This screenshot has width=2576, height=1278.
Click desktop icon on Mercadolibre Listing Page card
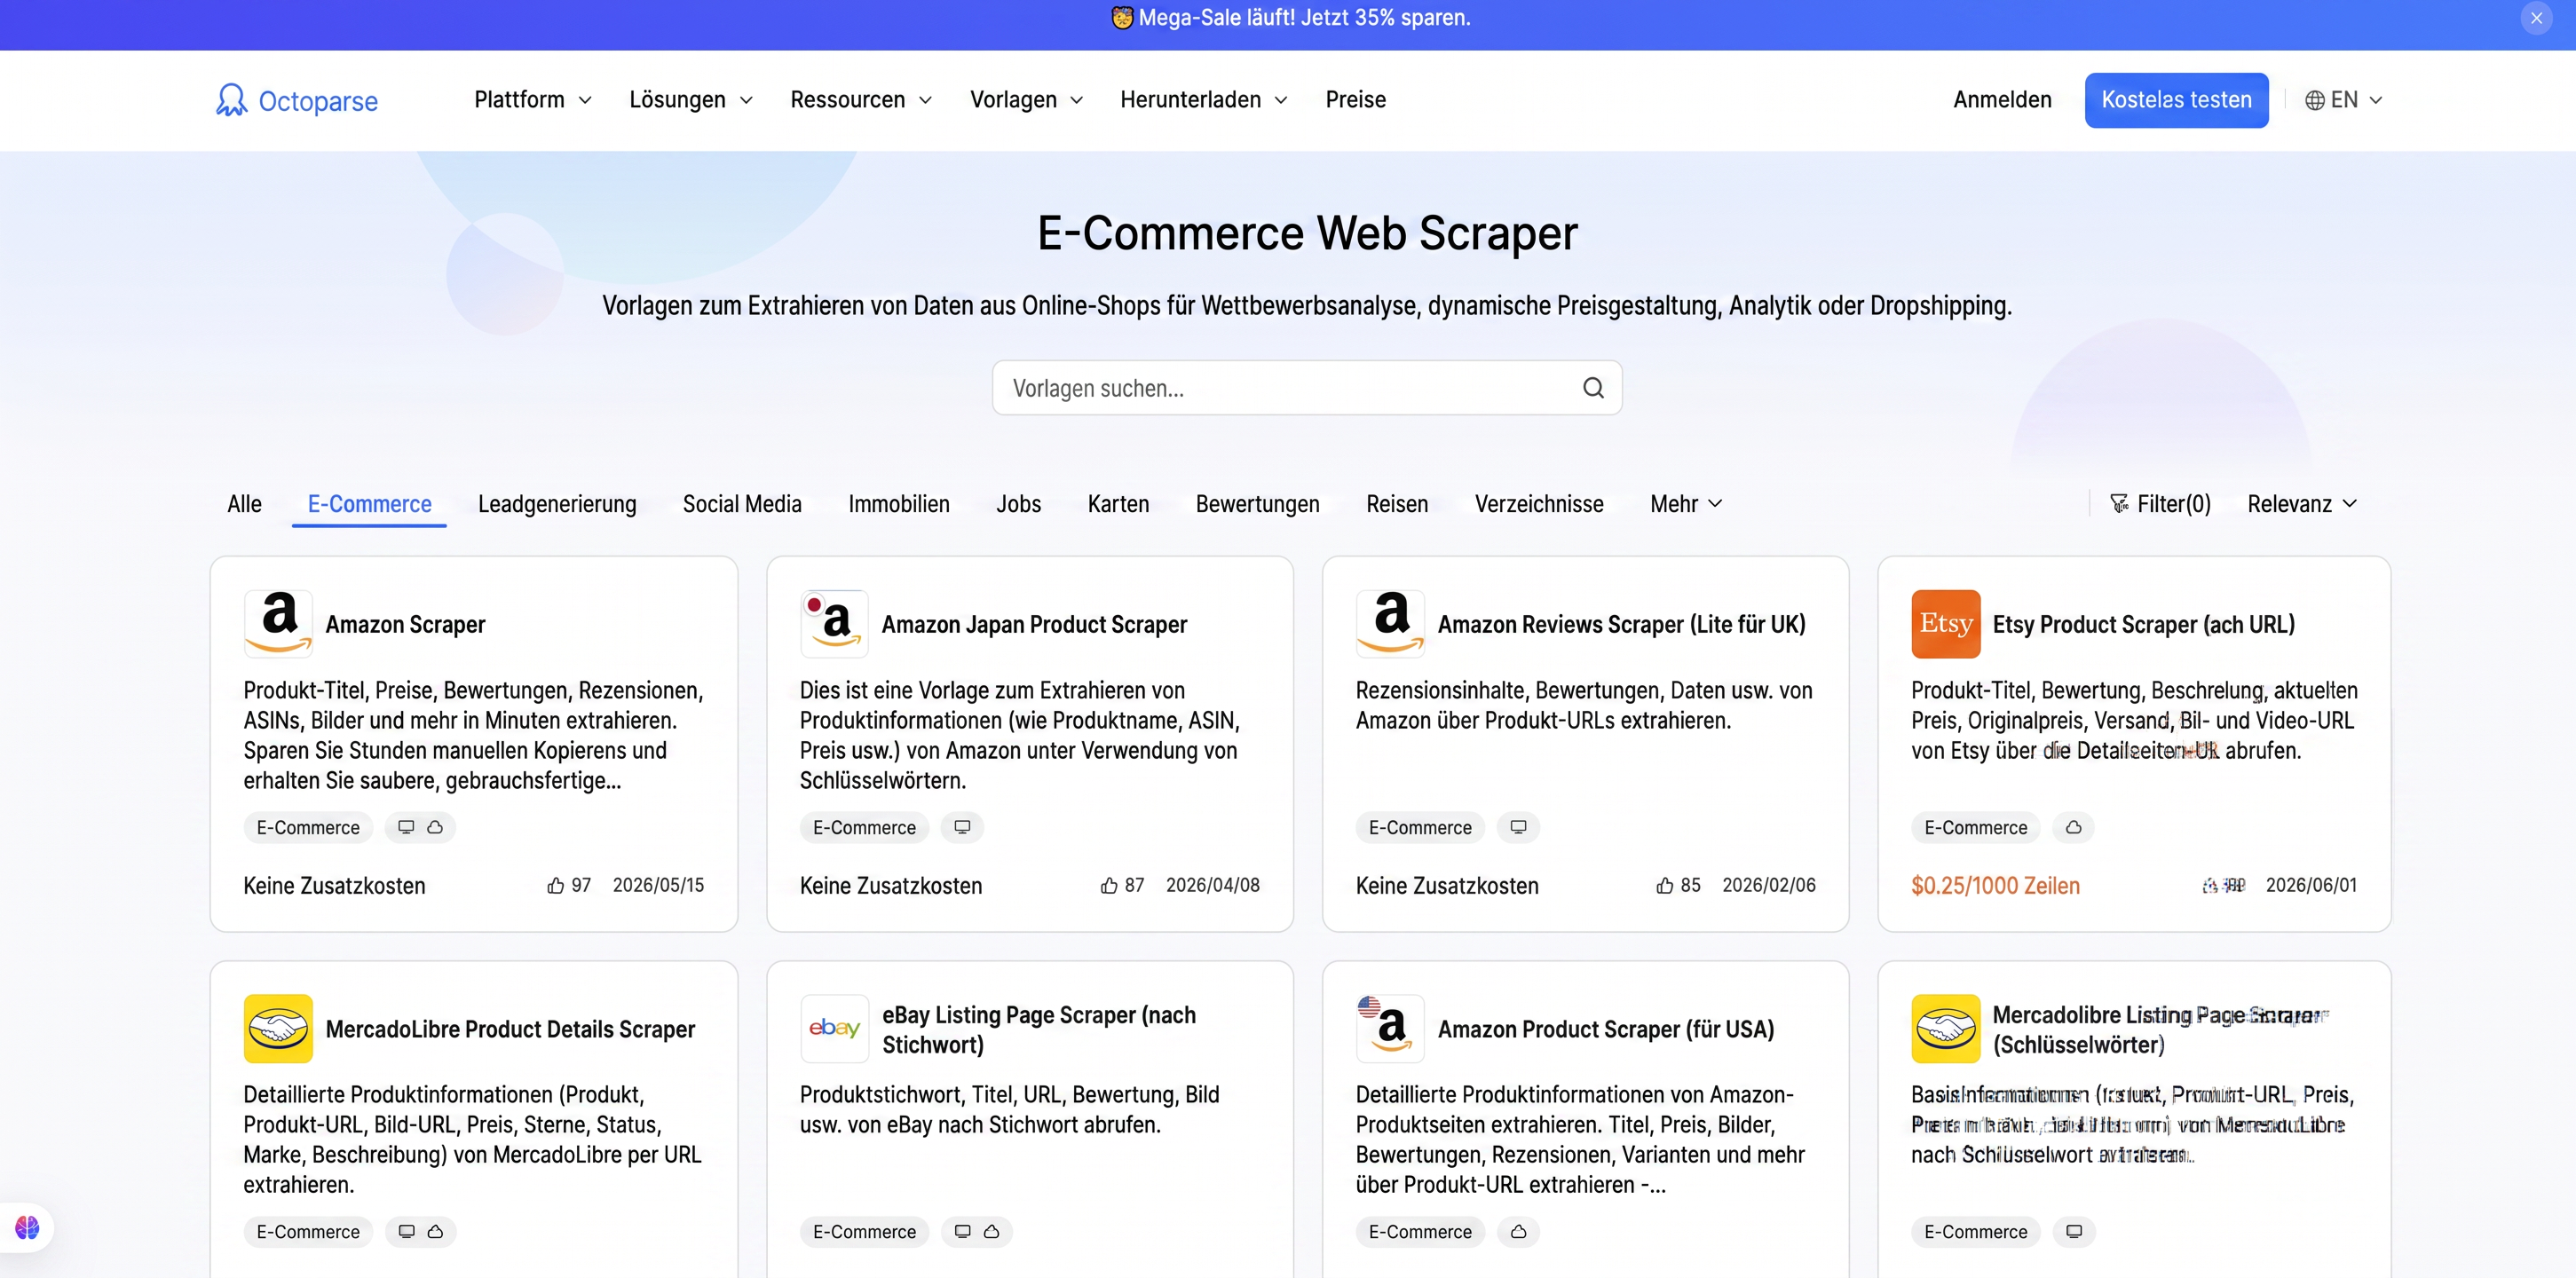point(2074,1231)
